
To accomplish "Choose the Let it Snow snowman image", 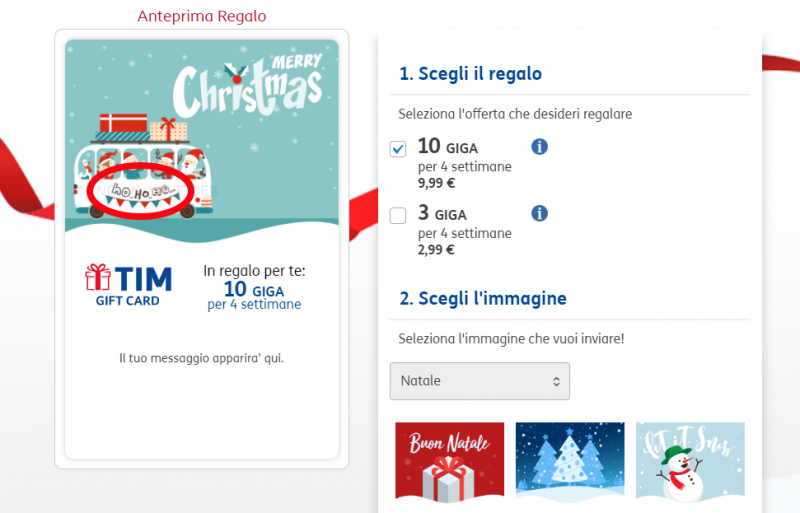I will 690,461.
